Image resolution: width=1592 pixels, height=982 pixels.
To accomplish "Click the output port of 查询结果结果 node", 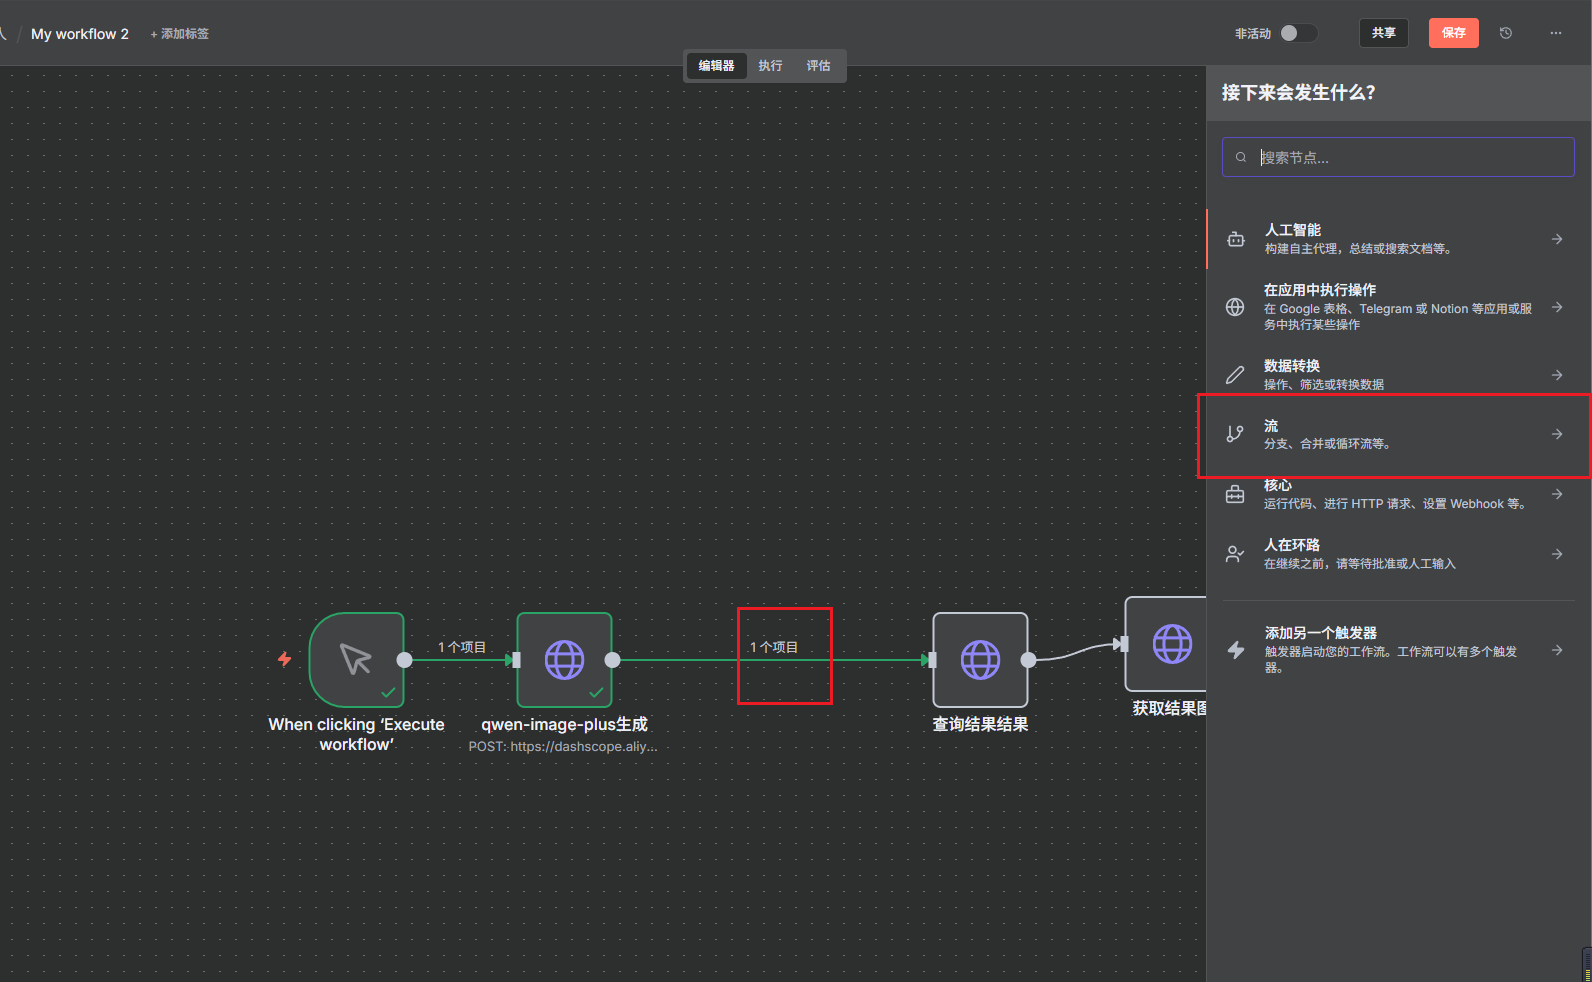I will [1028, 660].
